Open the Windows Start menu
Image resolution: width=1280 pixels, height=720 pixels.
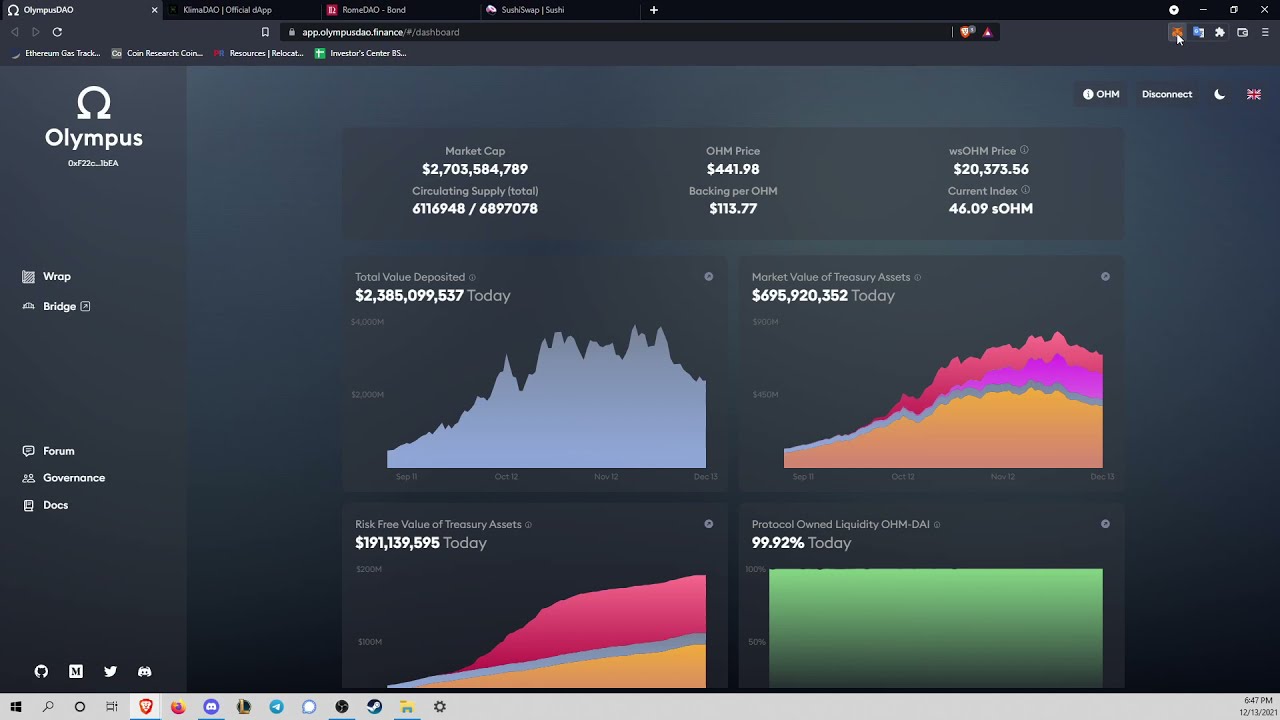click(x=16, y=707)
